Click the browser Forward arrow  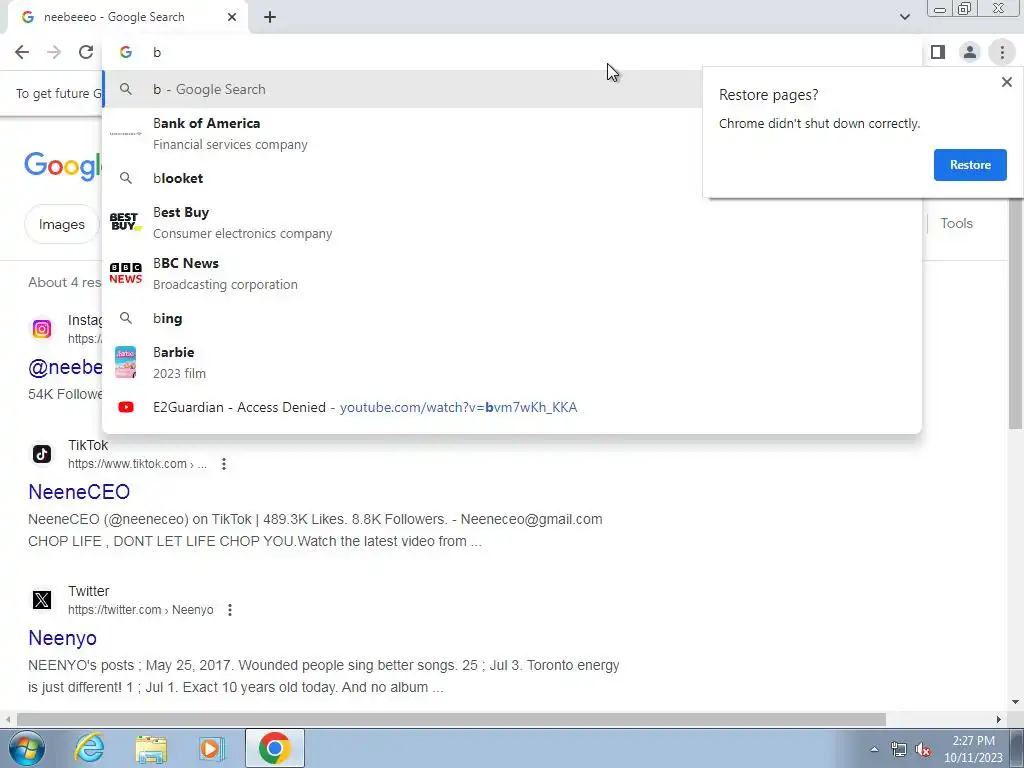pos(54,52)
